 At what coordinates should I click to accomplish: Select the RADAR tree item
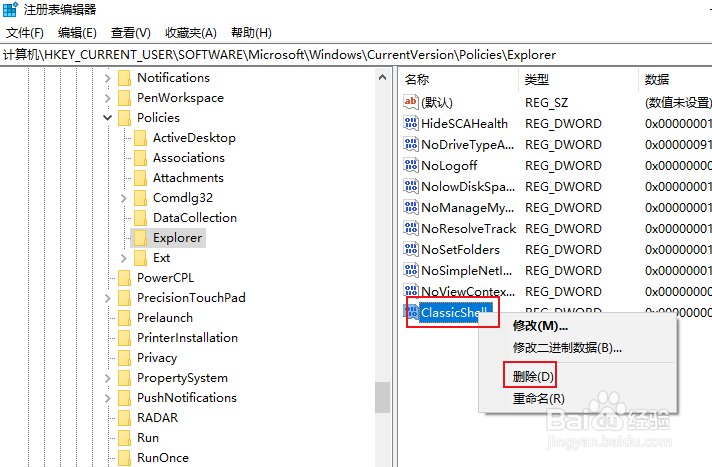point(157,417)
